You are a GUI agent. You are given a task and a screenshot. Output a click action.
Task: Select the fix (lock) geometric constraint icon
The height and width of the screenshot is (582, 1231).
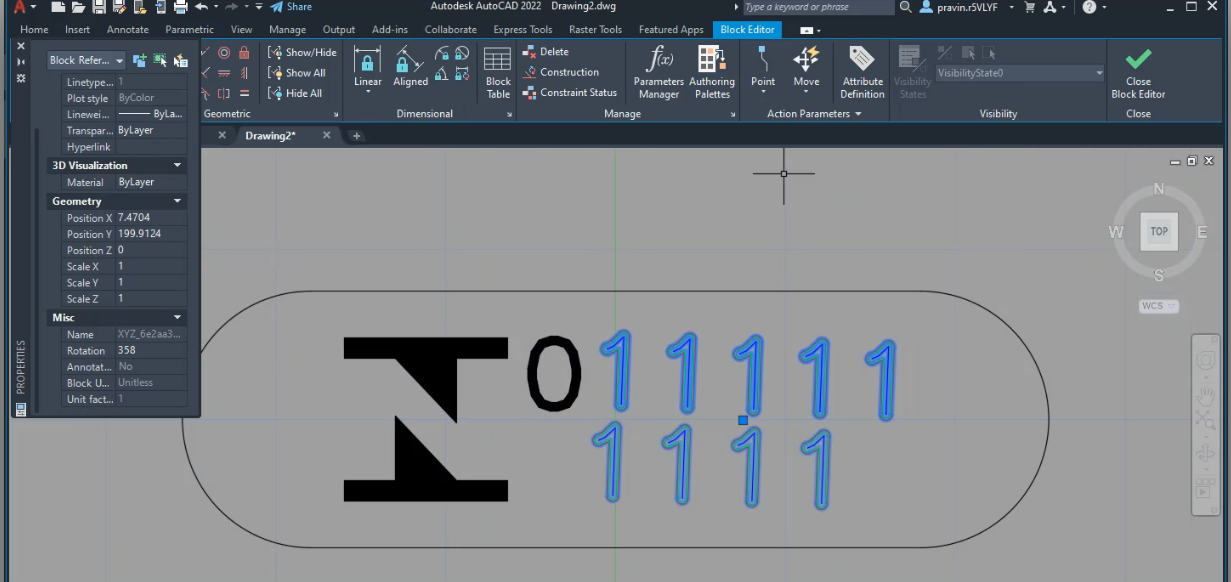[x=244, y=52]
